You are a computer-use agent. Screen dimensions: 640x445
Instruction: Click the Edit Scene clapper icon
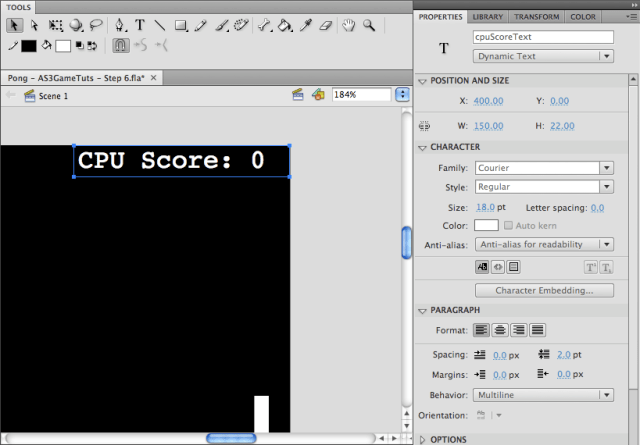(297, 95)
